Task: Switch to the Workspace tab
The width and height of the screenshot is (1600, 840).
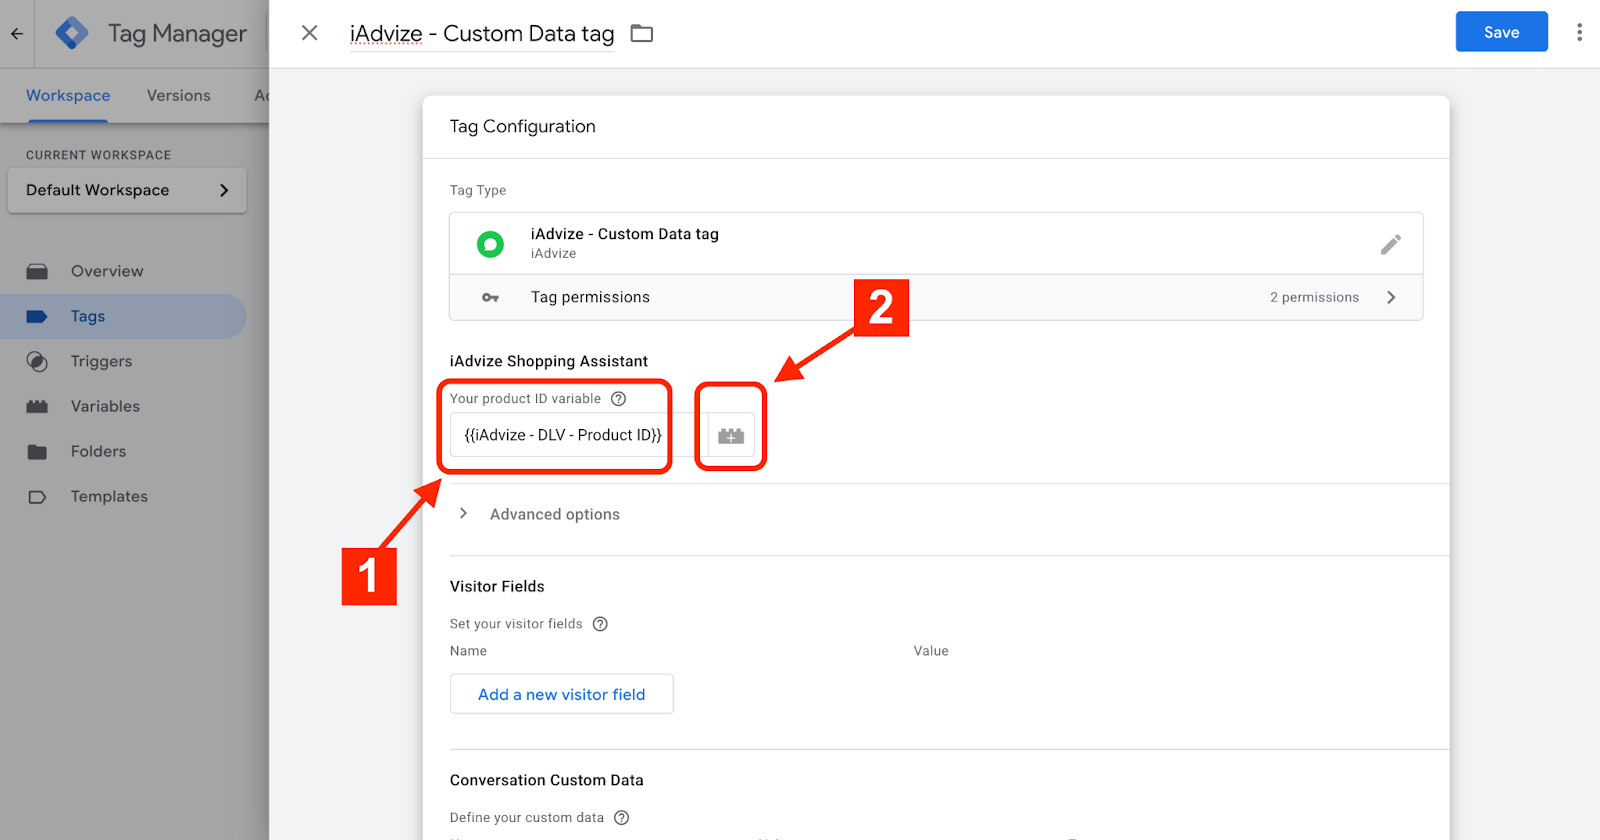Action: (68, 96)
